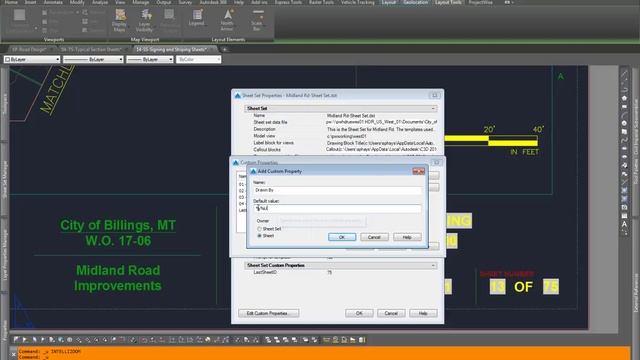Collapse the Sheet Set properties section

(x=433, y=109)
